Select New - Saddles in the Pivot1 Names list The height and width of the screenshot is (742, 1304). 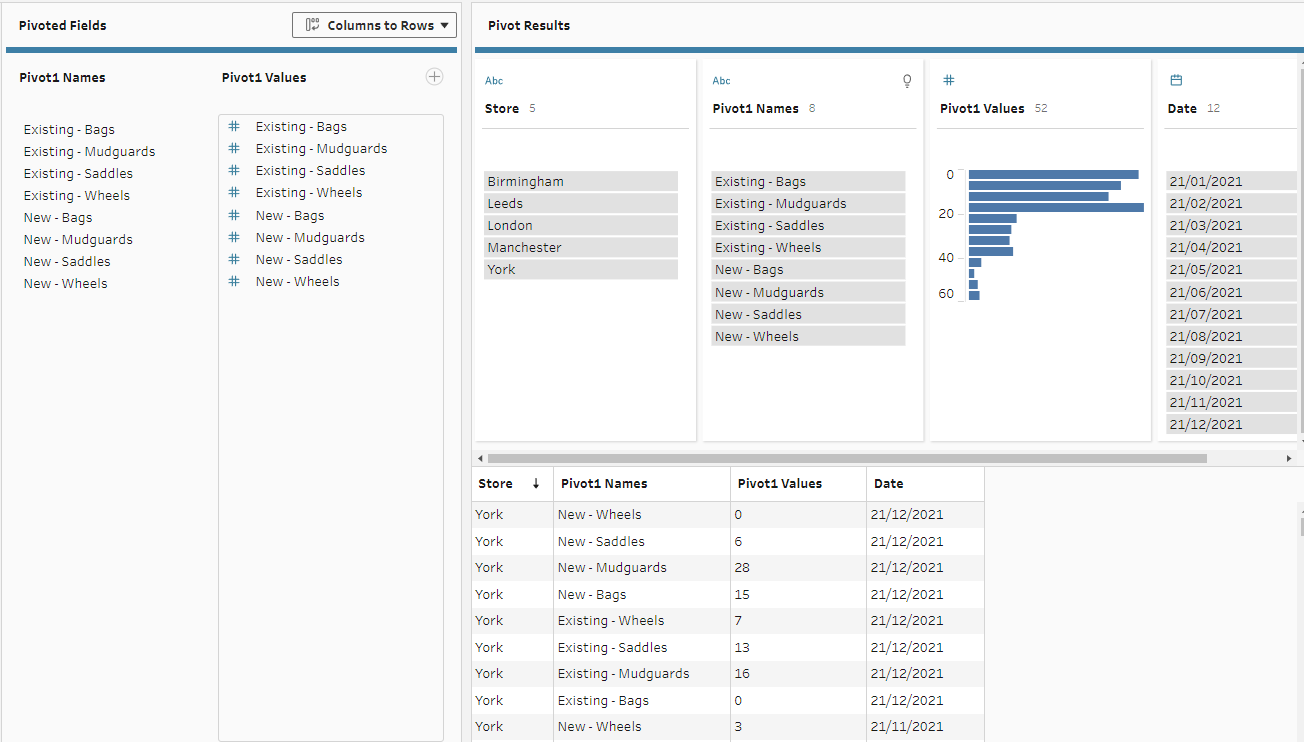(x=67, y=262)
